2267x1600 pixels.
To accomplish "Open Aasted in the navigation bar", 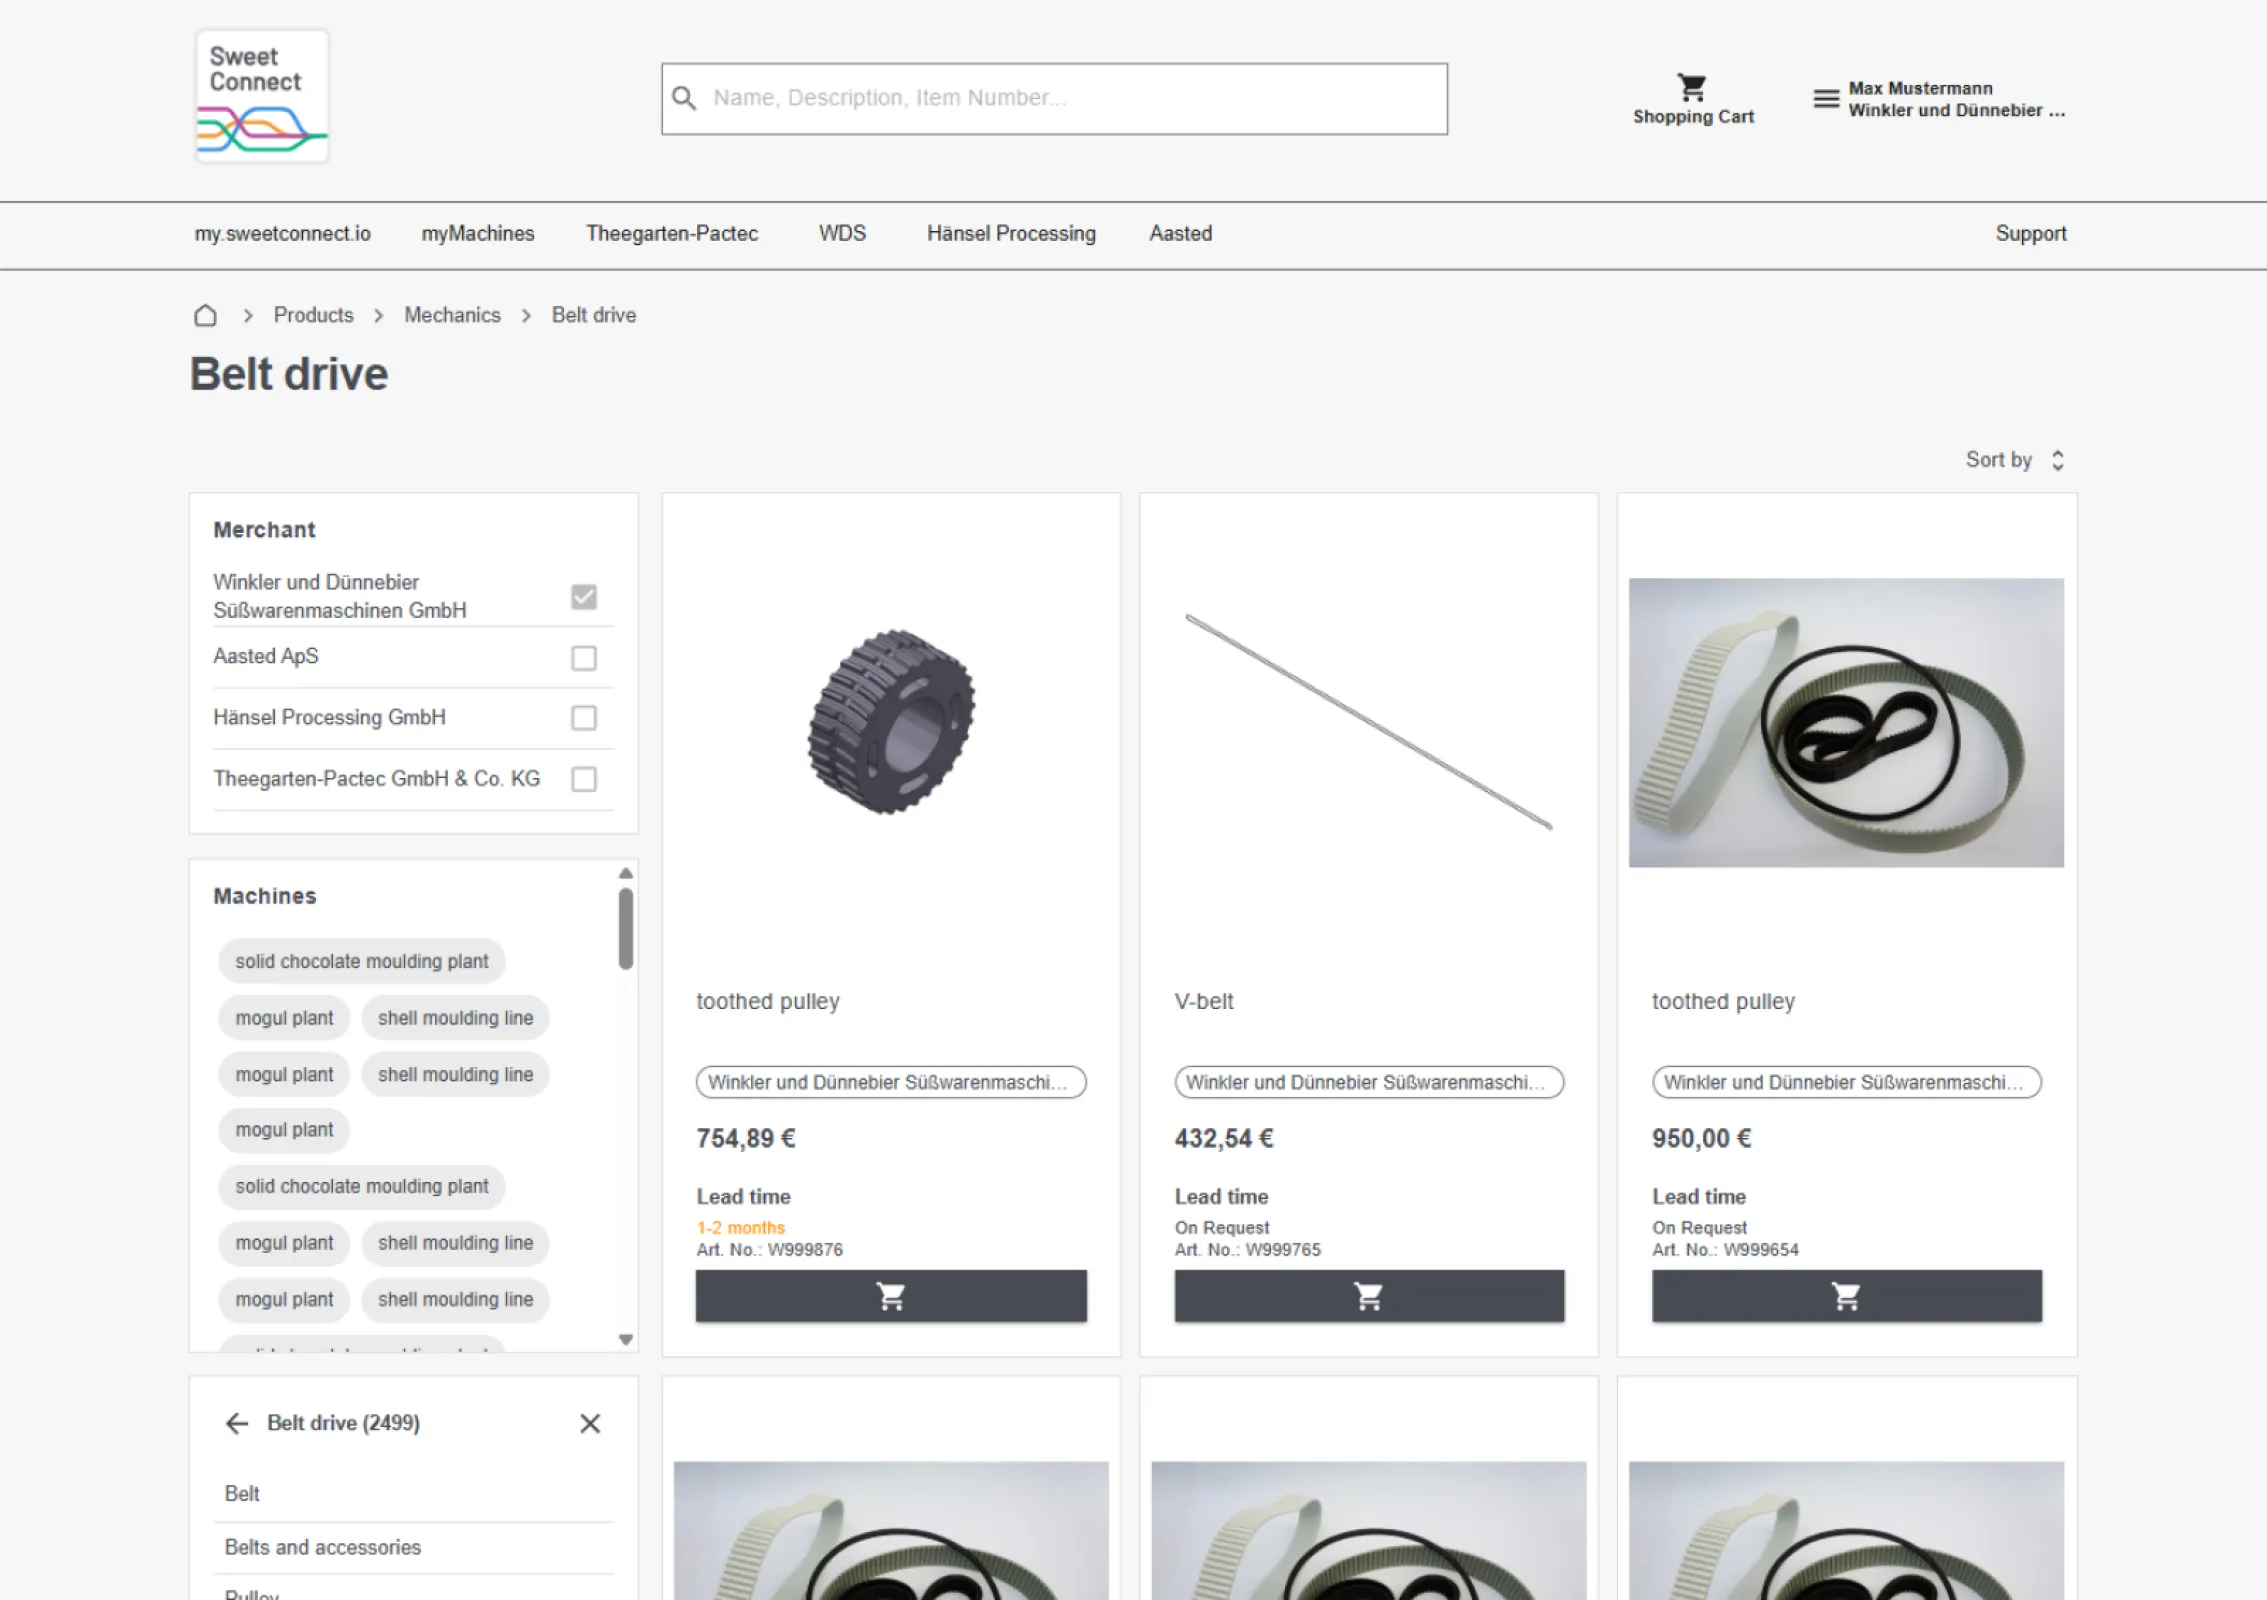I will click(x=1181, y=234).
